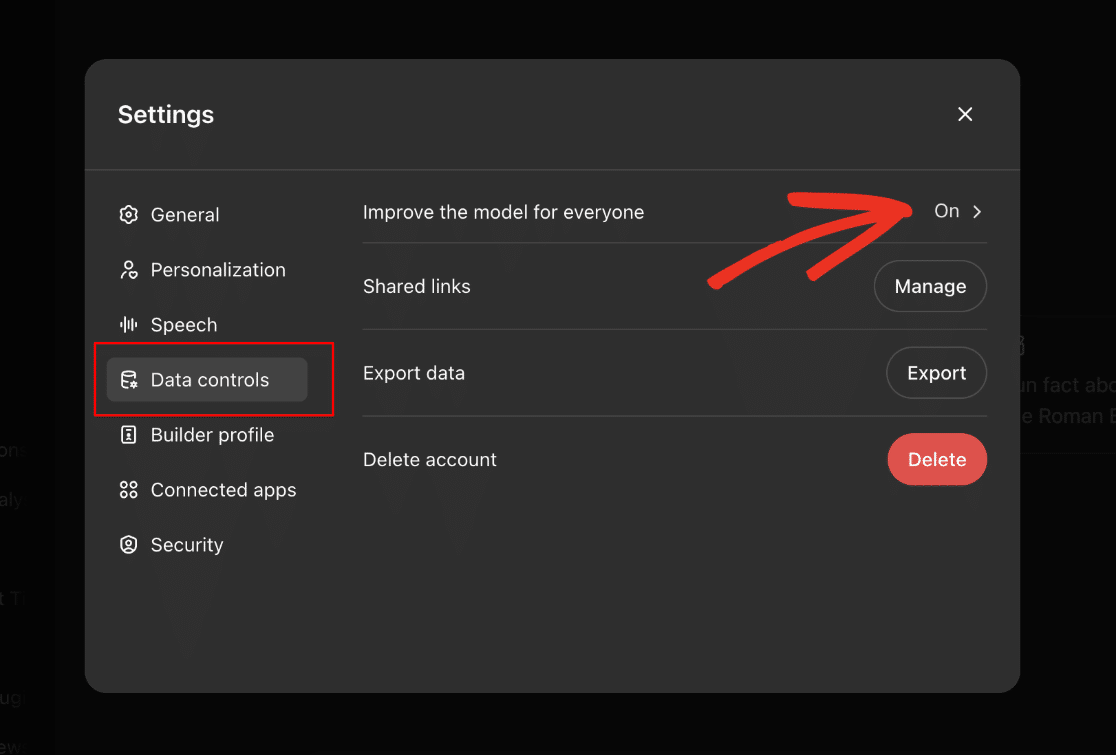Click the Speech waveform icon
1116x755 pixels.
click(128, 324)
